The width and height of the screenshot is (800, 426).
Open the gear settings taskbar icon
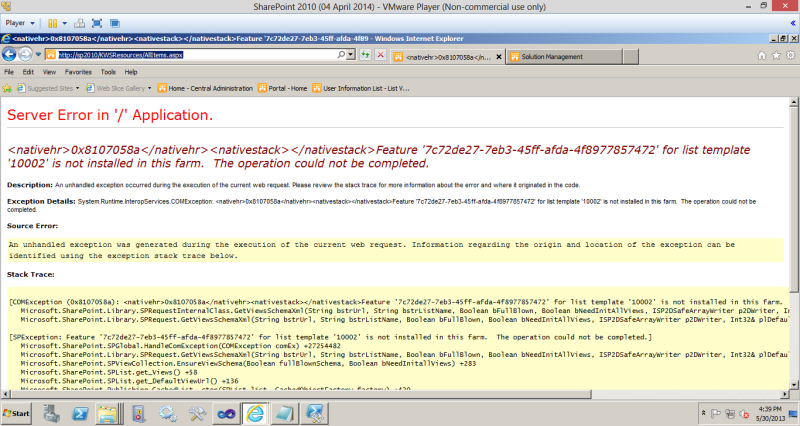(167, 413)
